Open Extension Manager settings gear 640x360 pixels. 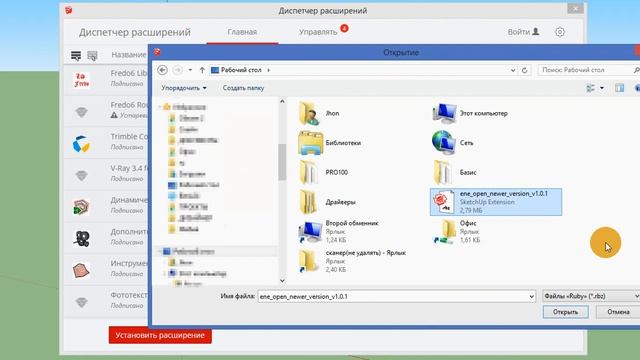[x=560, y=32]
